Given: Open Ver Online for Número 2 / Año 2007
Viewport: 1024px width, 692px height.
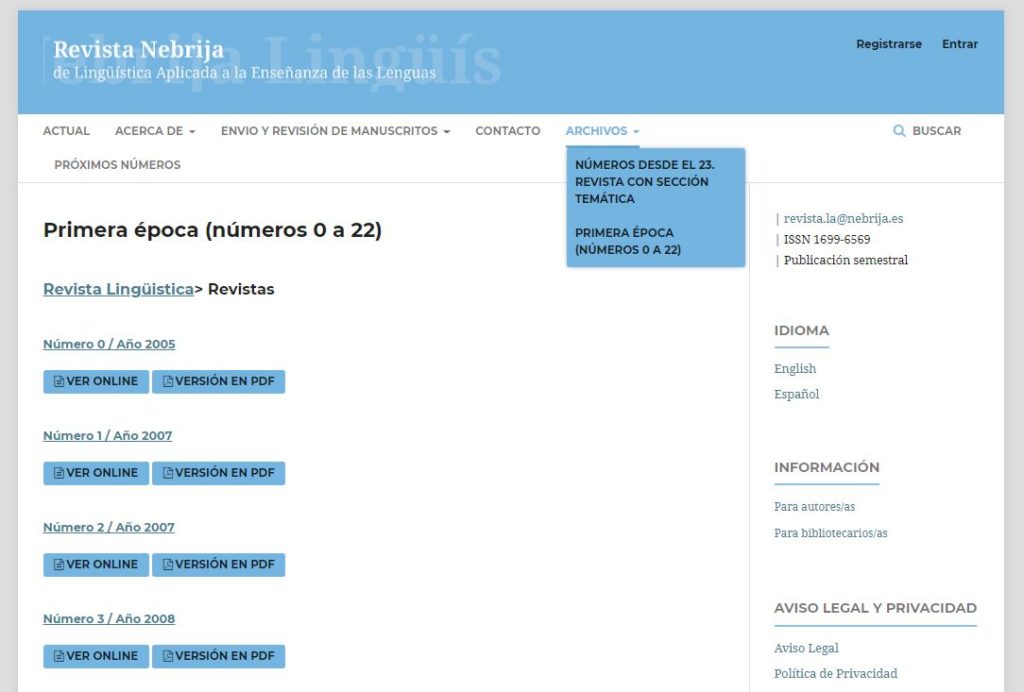Looking at the screenshot, I should click(96, 564).
